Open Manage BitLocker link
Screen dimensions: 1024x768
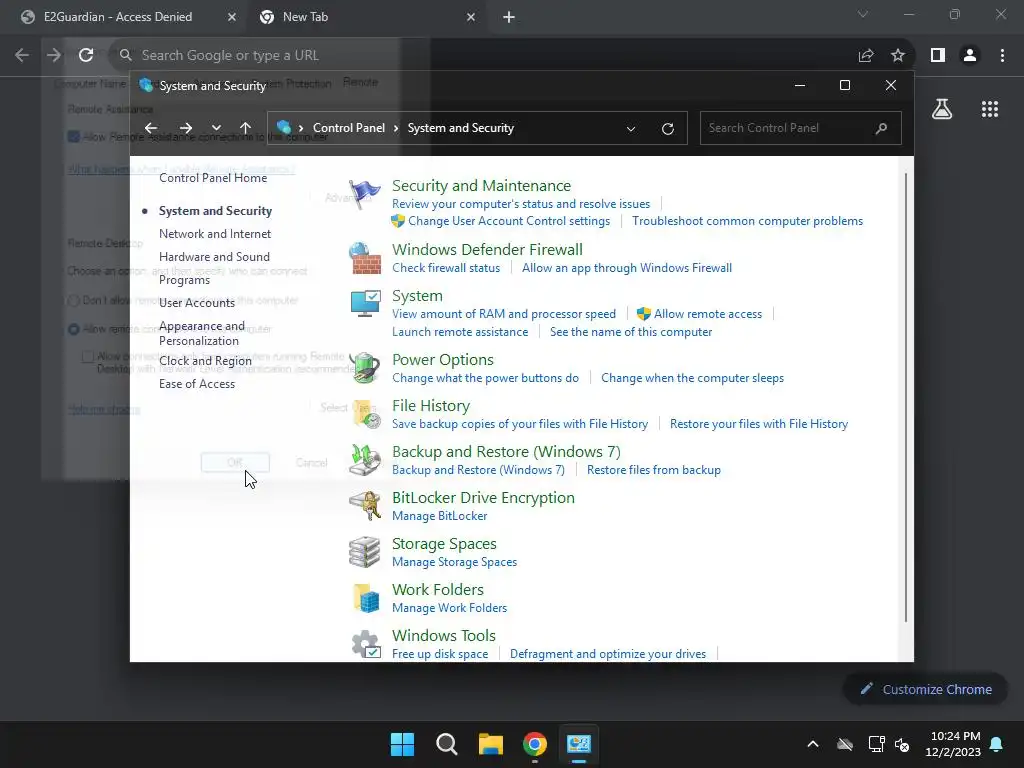coord(440,516)
